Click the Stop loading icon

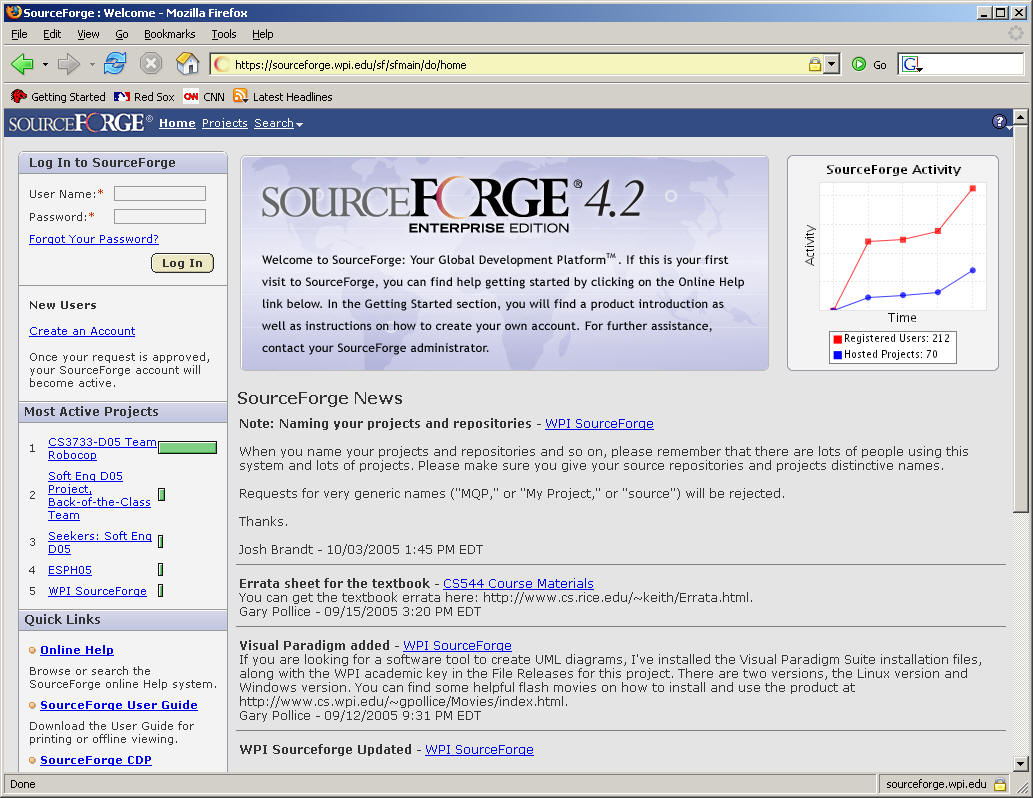[151, 64]
